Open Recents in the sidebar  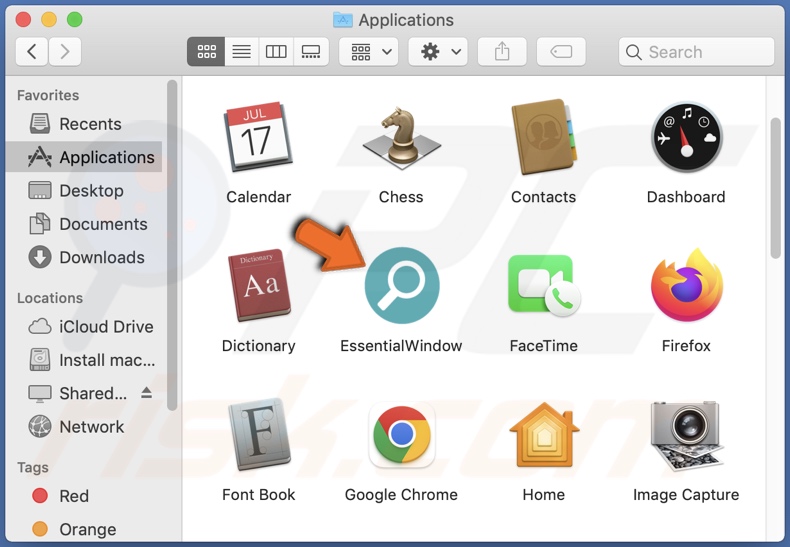[84, 124]
